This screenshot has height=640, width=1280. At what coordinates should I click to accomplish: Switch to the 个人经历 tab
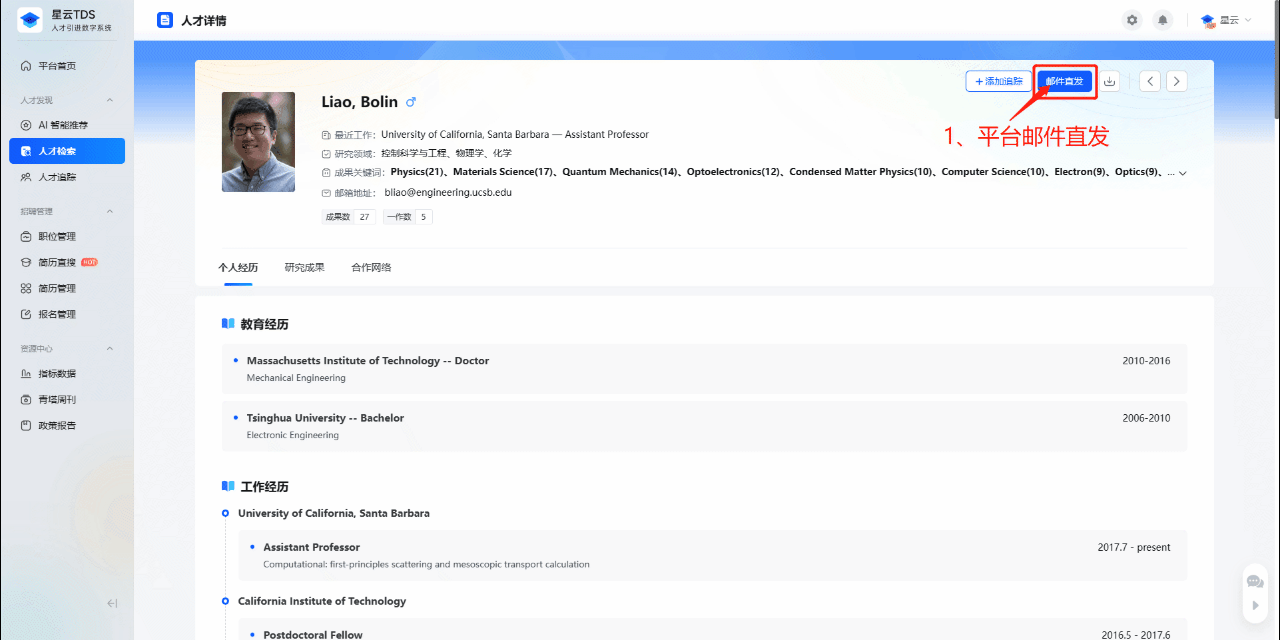238,268
